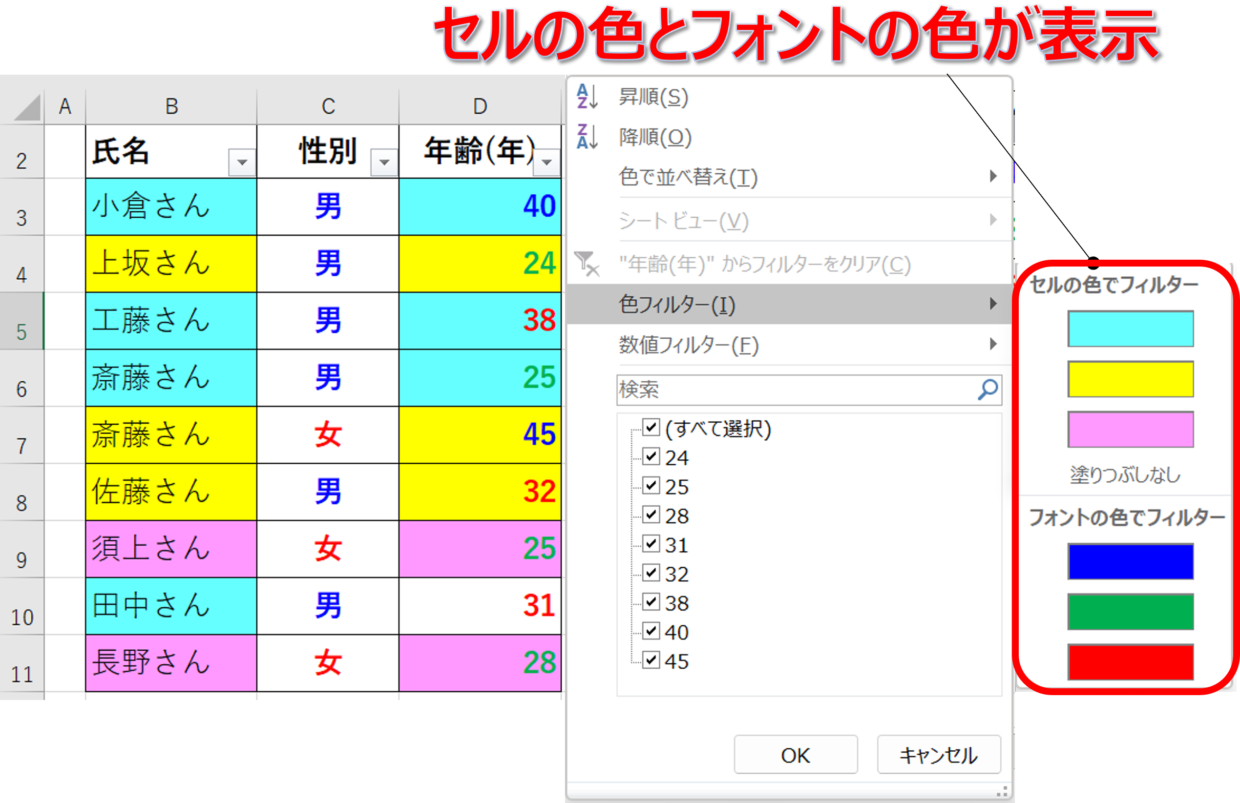Select cell 小倉さん
Screen dimensions: 1240x803
171,207
